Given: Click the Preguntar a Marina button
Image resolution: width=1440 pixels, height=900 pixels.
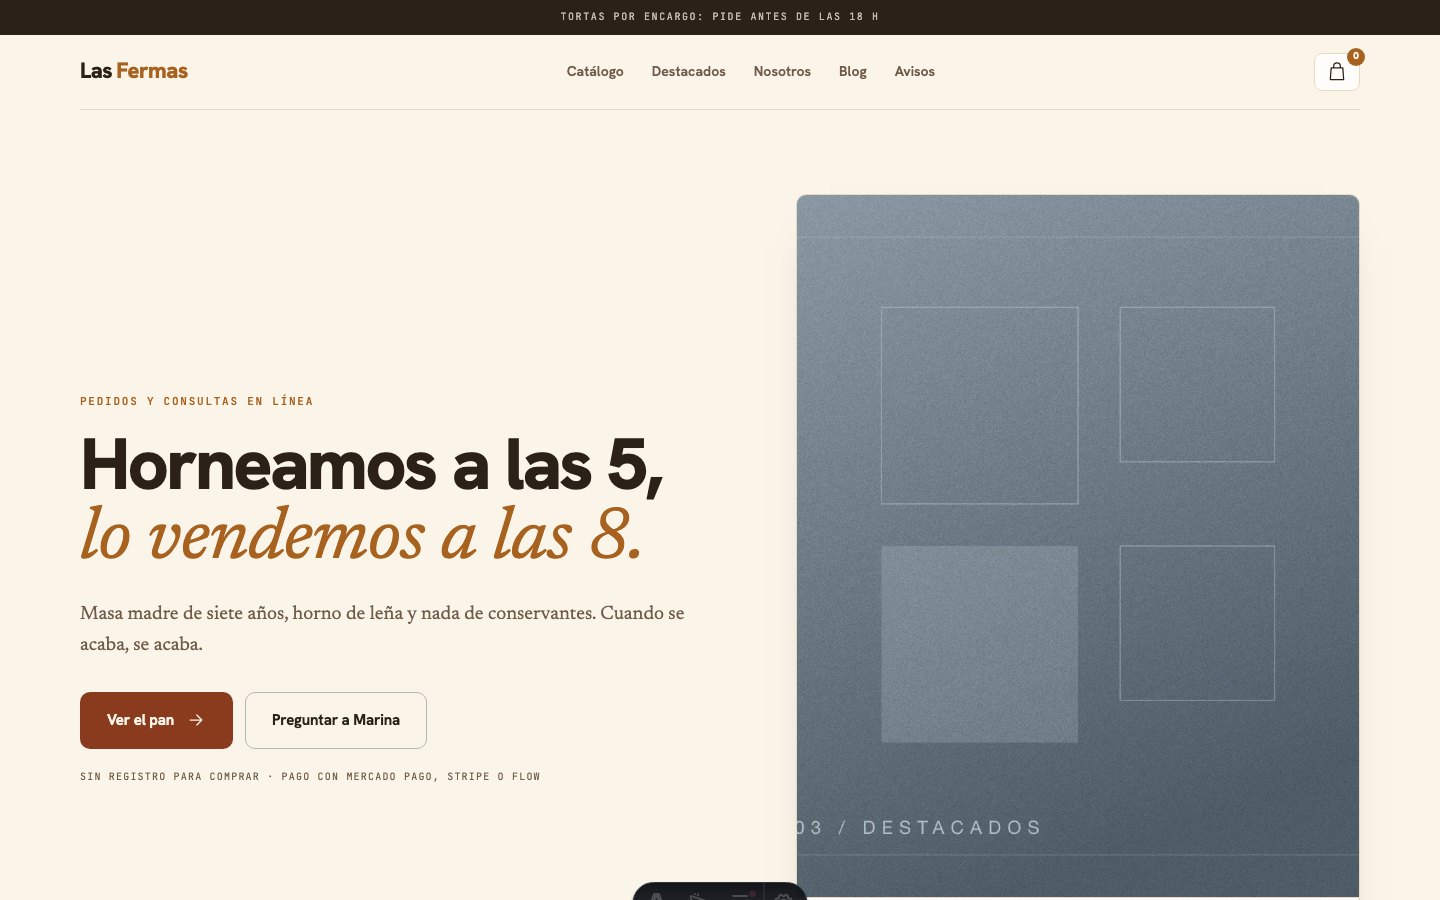Looking at the screenshot, I should pos(336,720).
